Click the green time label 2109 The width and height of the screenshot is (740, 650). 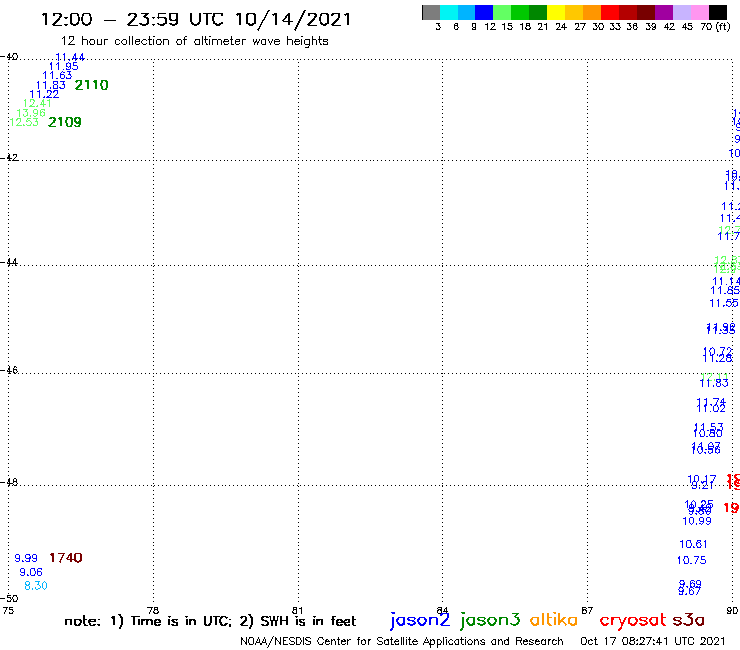point(65,122)
